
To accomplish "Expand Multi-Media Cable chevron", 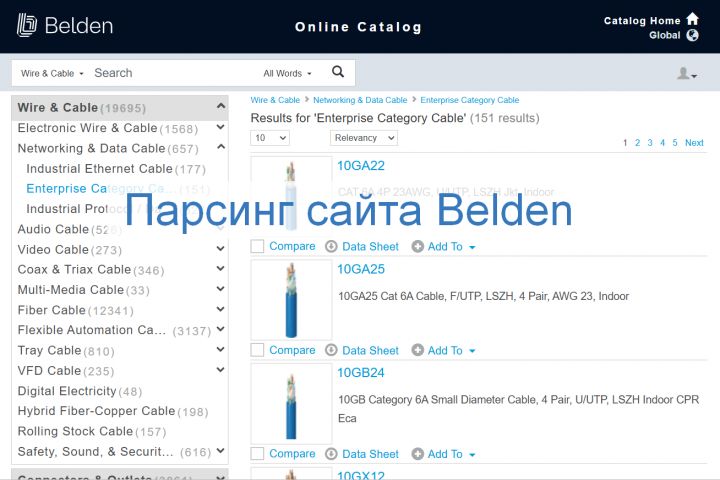I will point(220,289).
